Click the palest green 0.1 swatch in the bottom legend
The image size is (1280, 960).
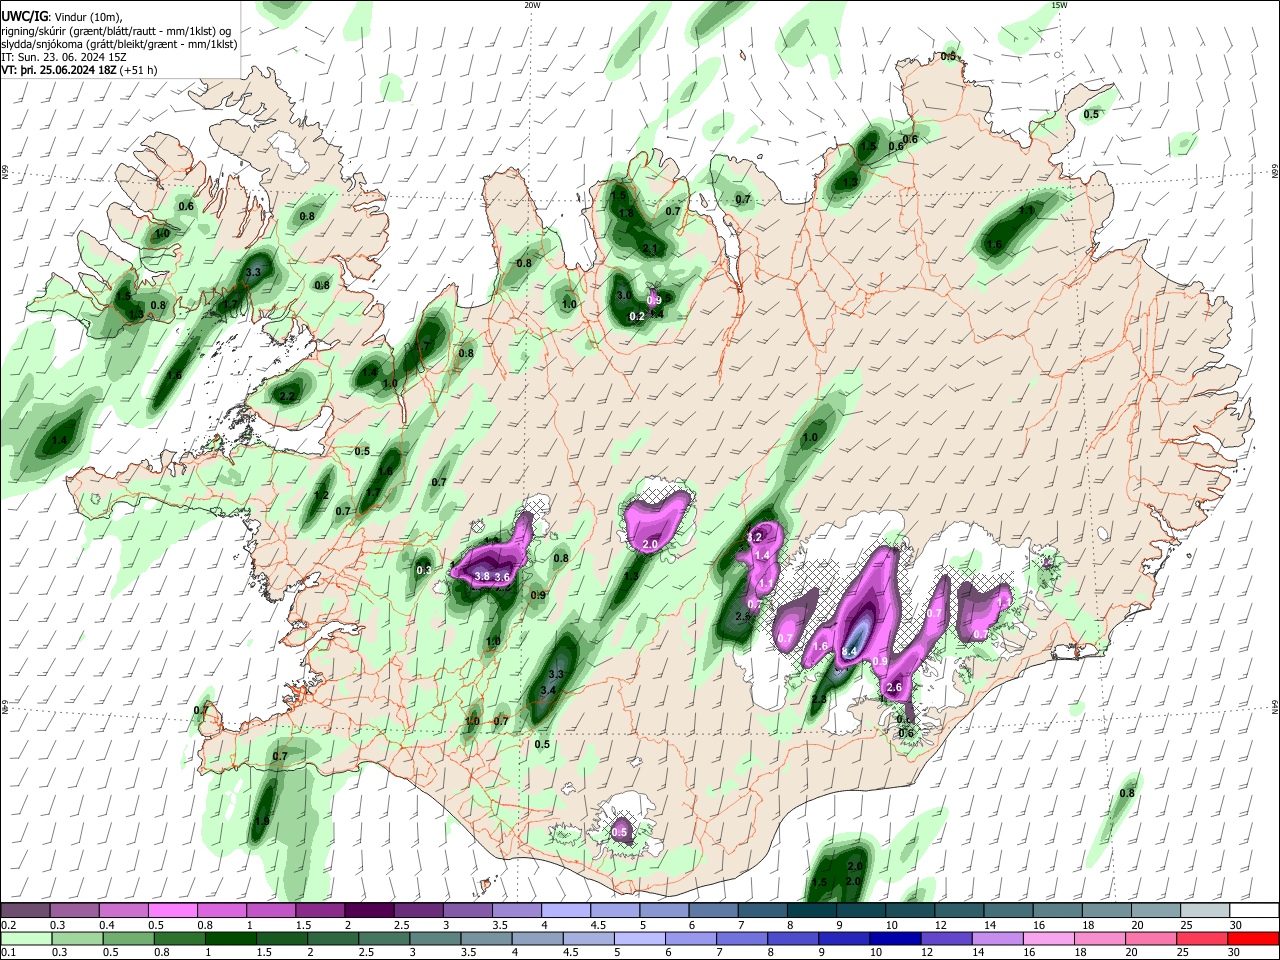26,938
